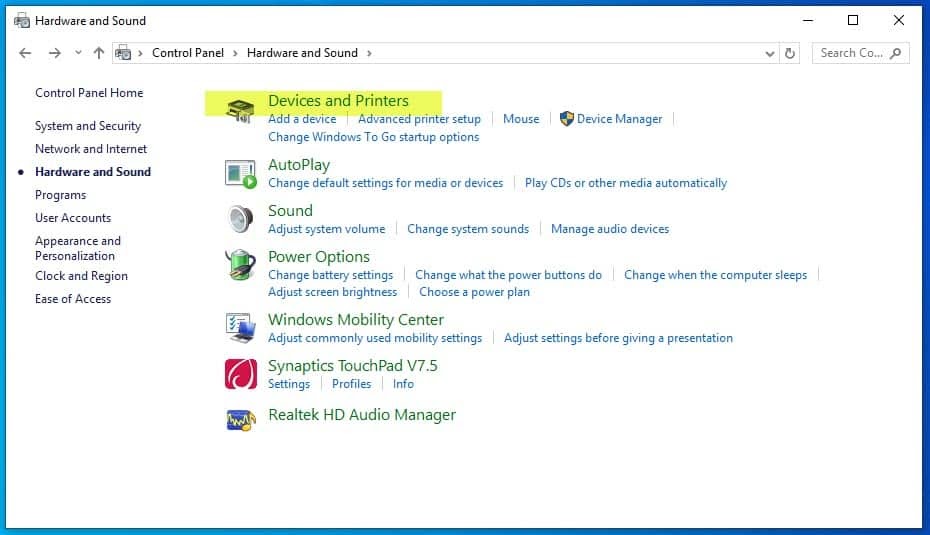Image resolution: width=930 pixels, height=535 pixels.
Task: Open Mouse settings link
Action: tap(521, 119)
